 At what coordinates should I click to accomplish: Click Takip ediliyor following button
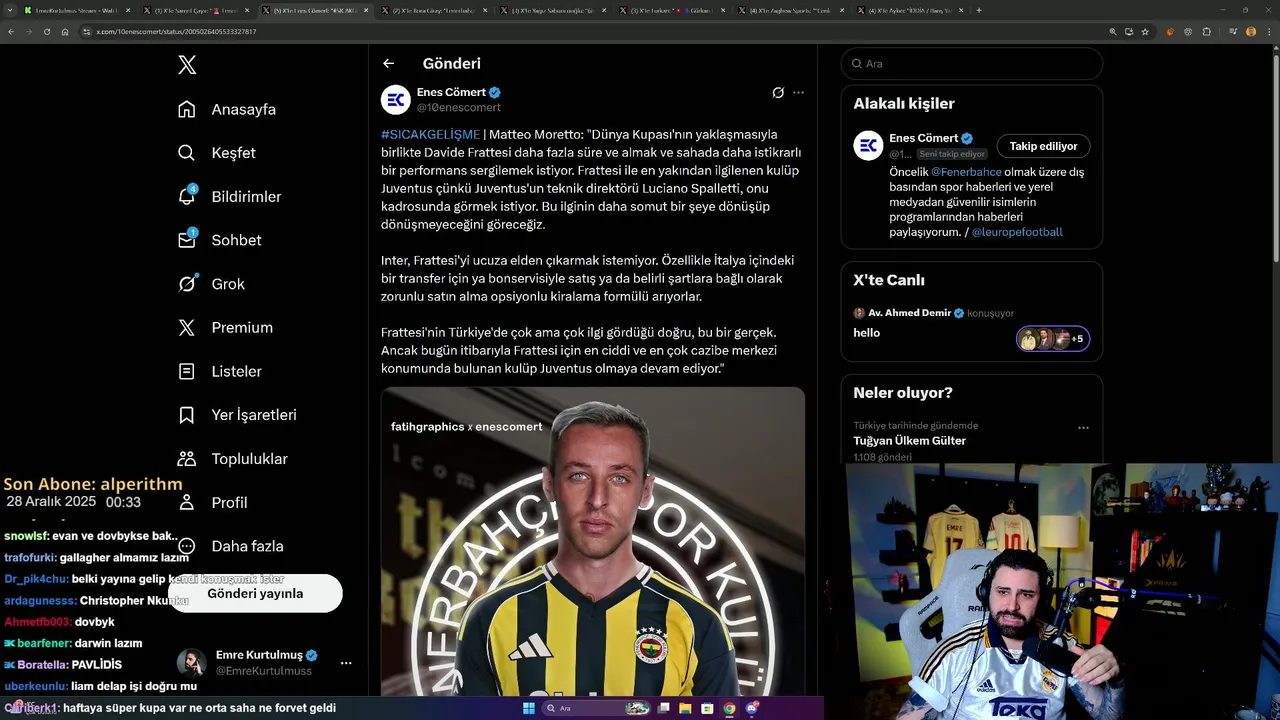coord(1043,146)
